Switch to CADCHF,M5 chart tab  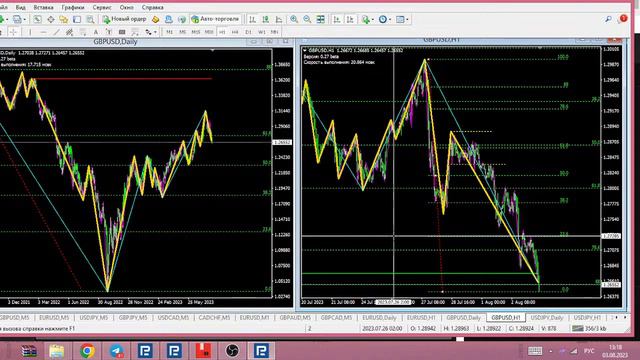coord(214,317)
